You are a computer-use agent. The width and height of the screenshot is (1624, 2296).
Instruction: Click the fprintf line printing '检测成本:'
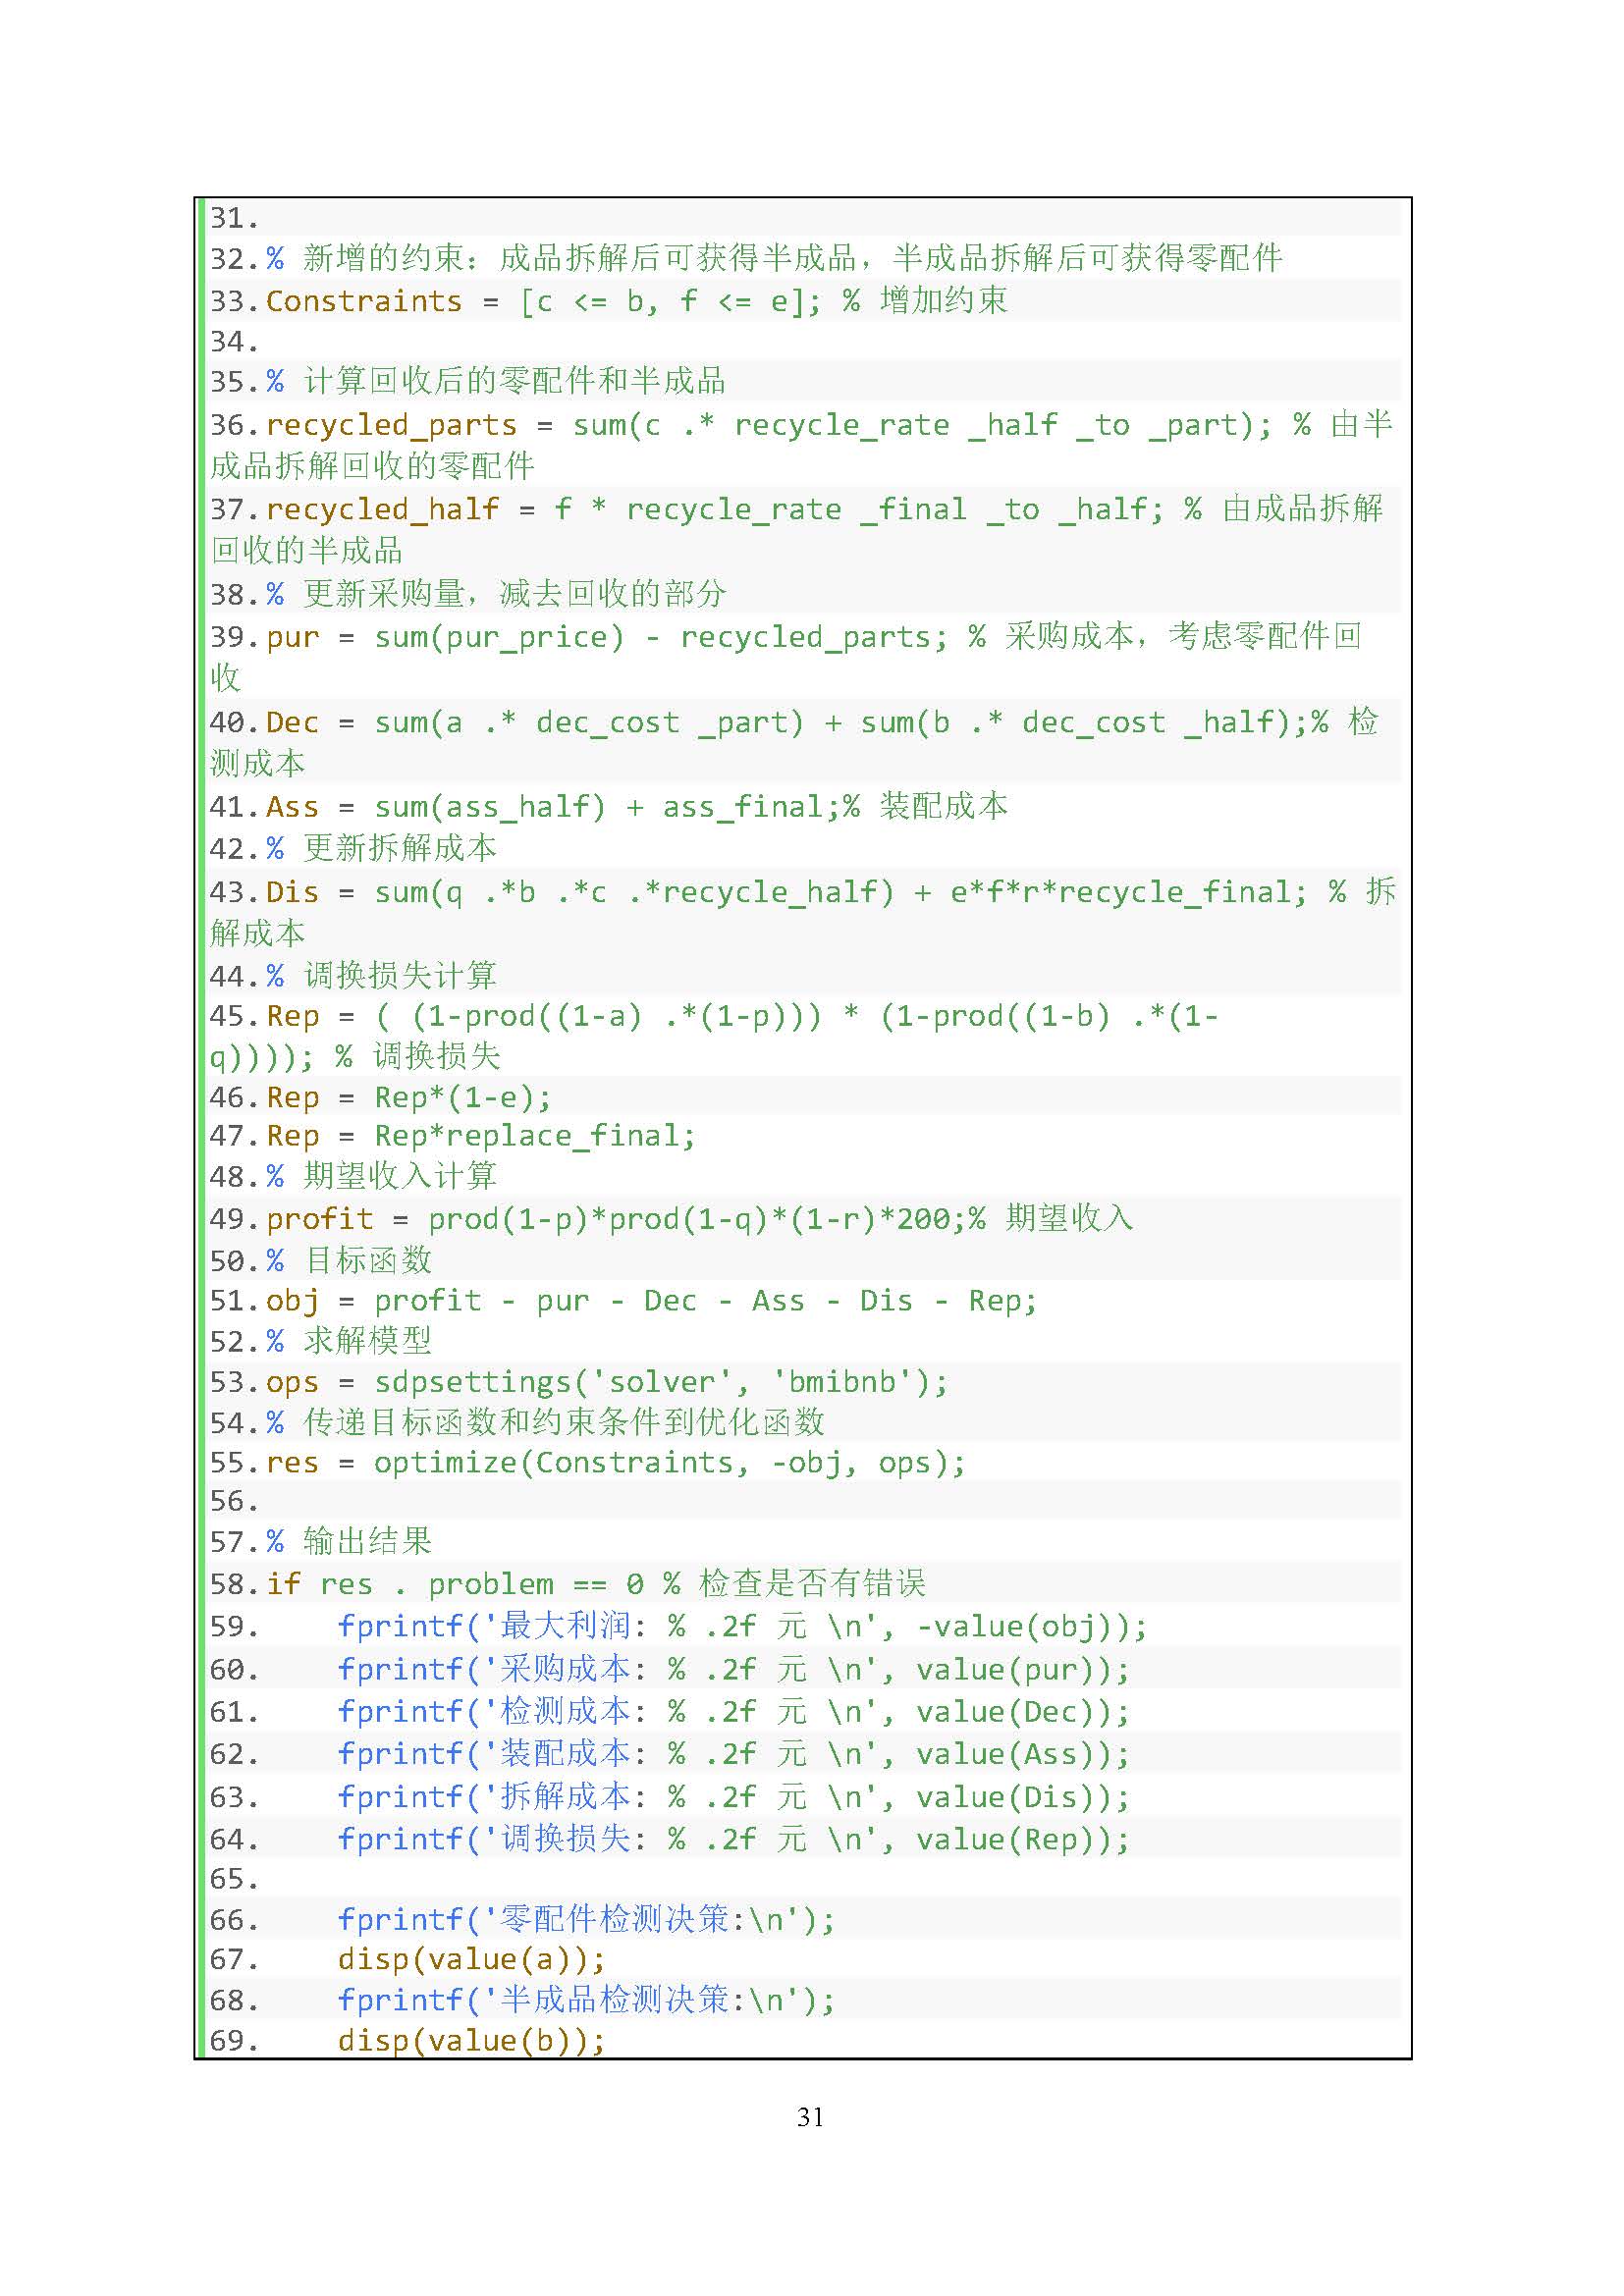pyautogui.click(x=733, y=1711)
